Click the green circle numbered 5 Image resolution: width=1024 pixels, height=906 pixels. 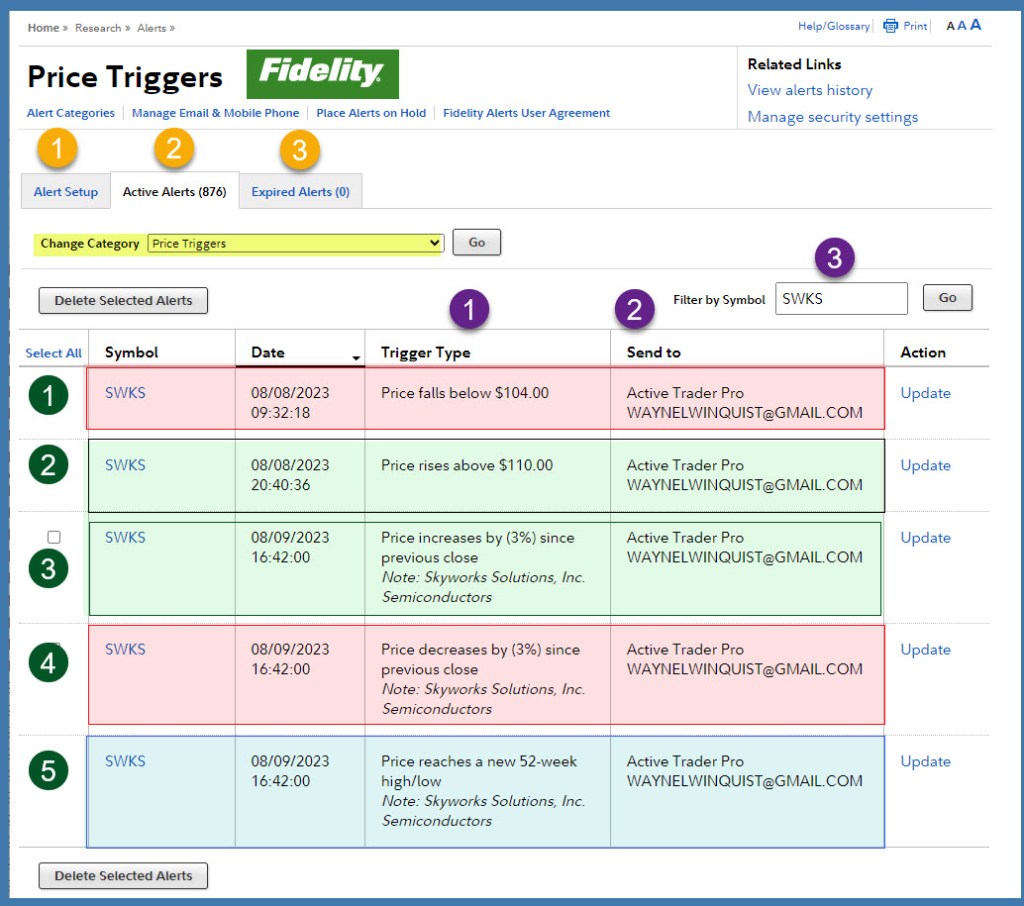[x=48, y=770]
